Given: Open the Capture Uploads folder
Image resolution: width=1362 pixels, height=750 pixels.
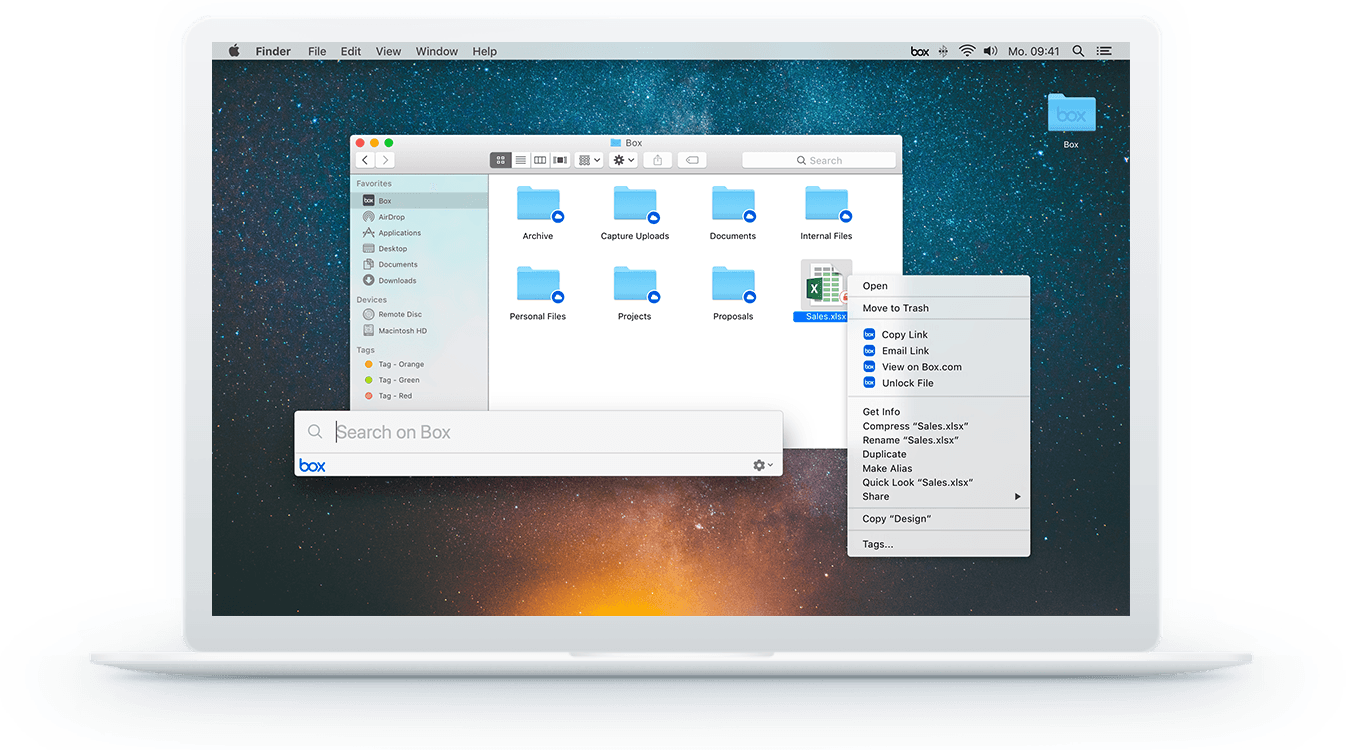Looking at the screenshot, I should (x=635, y=205).
